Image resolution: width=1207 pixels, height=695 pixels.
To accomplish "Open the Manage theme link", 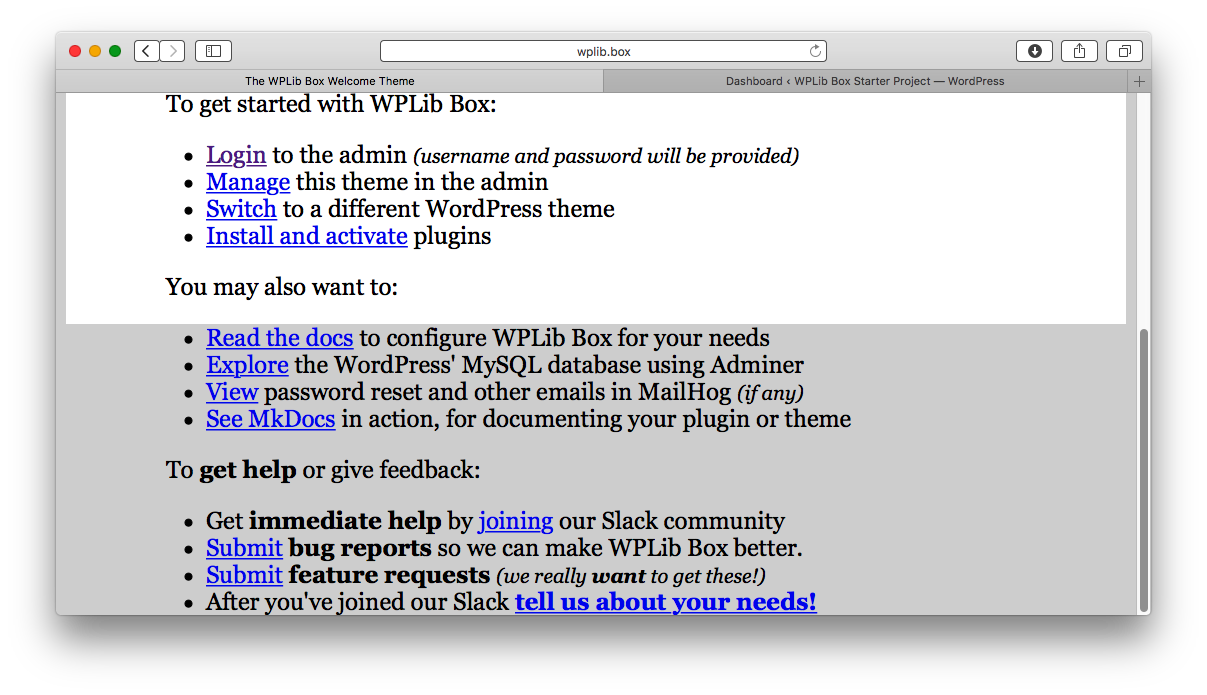I will 248,182.
